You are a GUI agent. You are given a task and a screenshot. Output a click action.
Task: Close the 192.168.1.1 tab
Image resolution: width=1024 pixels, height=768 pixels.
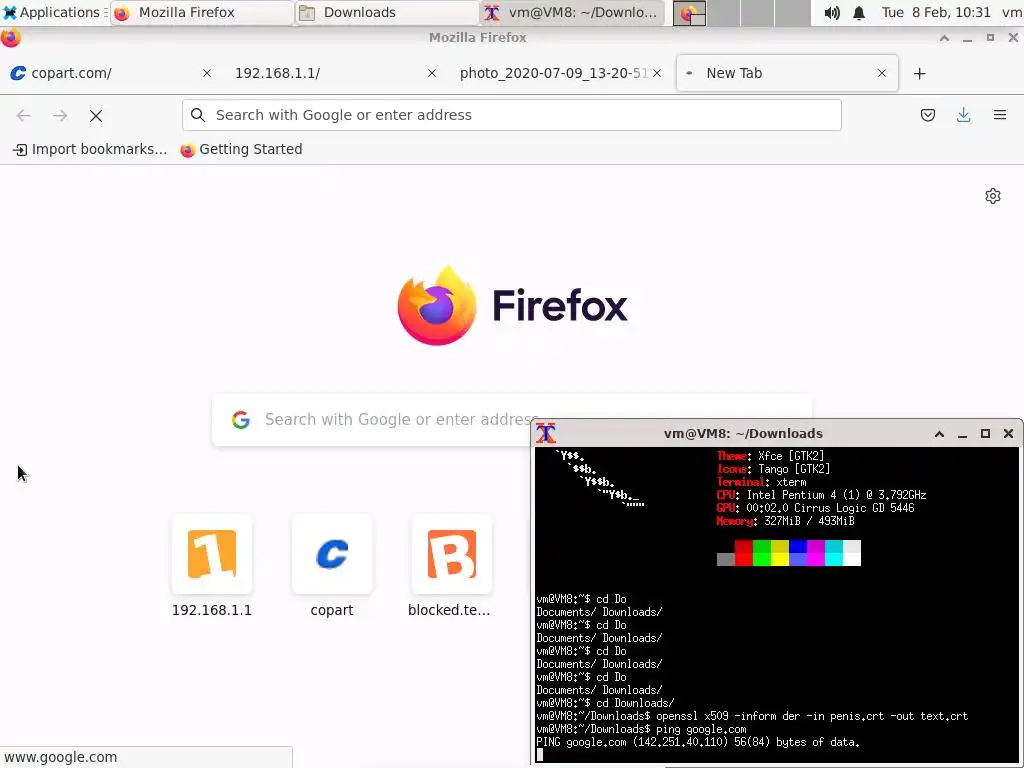(432, 73)
